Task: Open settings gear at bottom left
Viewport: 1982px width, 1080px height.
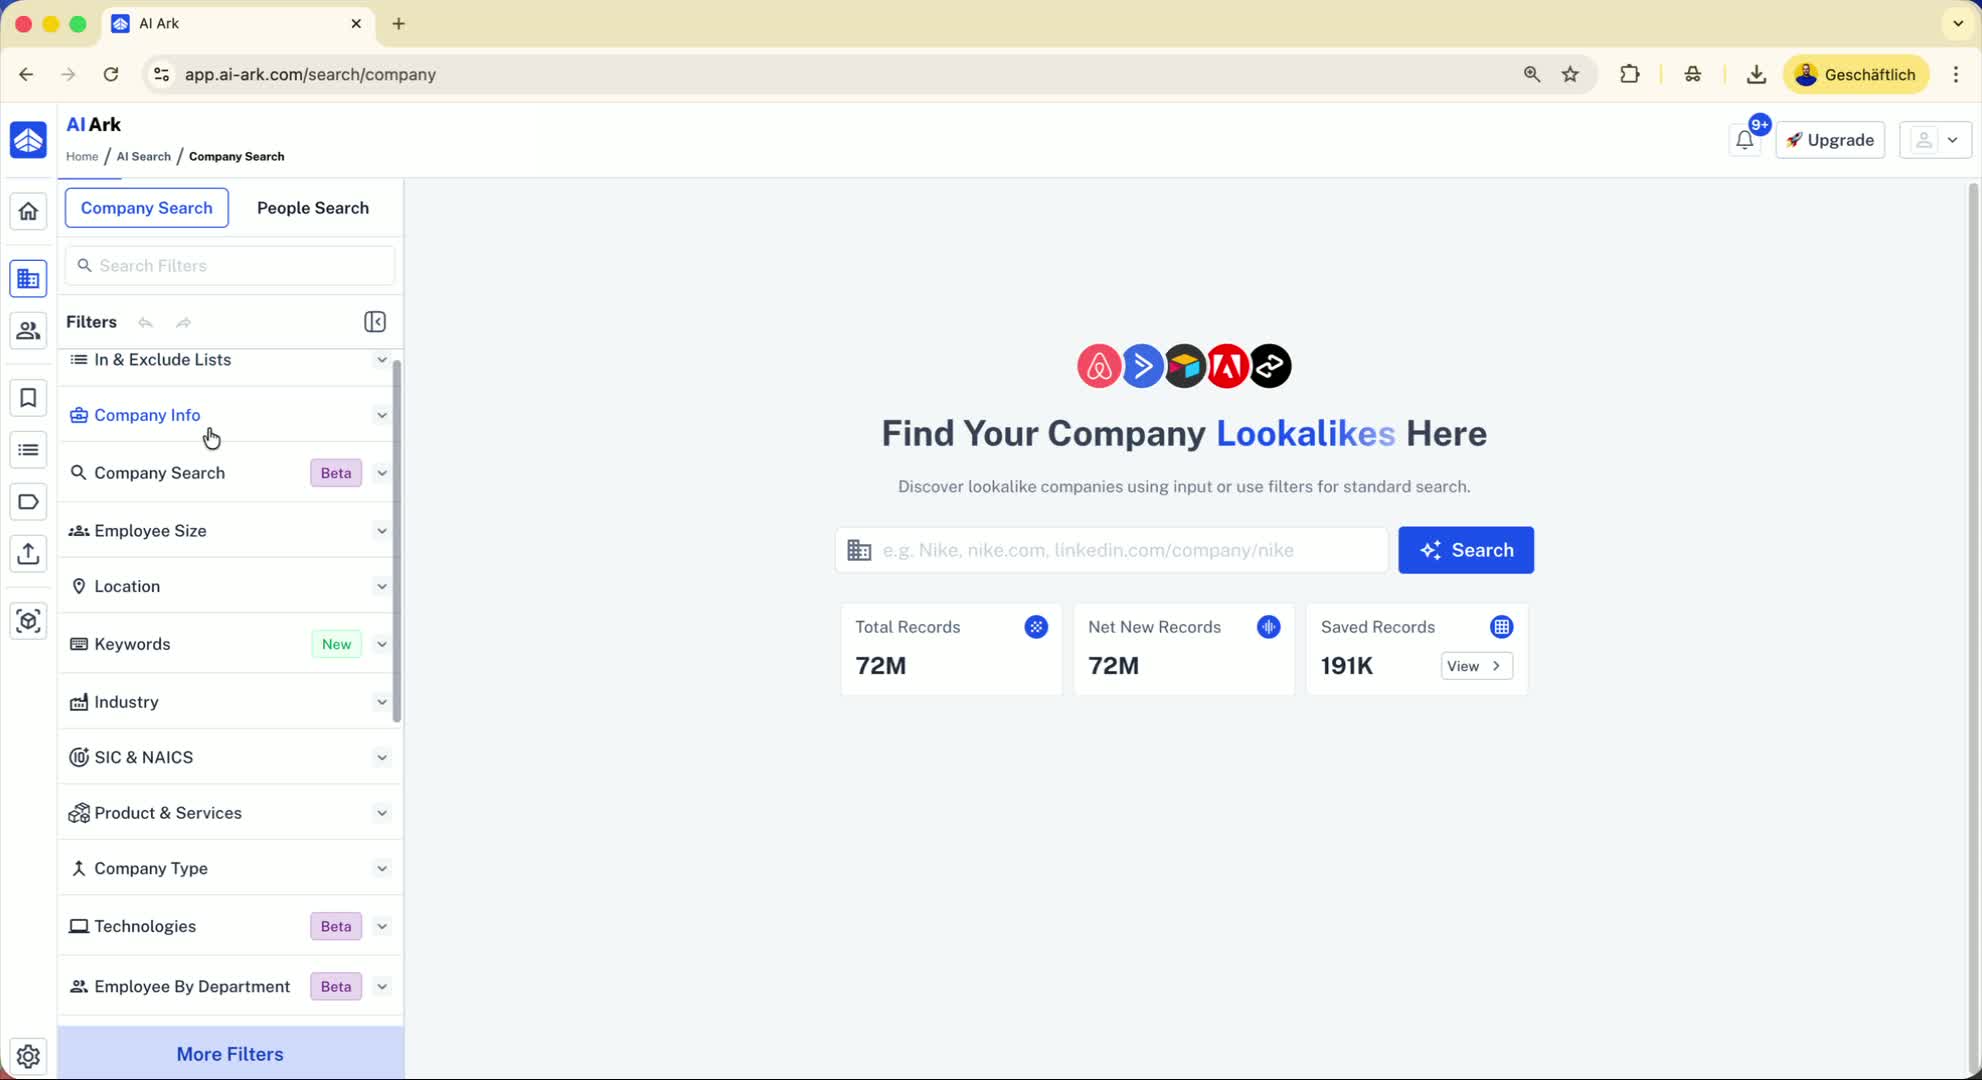Action: 28,1056
